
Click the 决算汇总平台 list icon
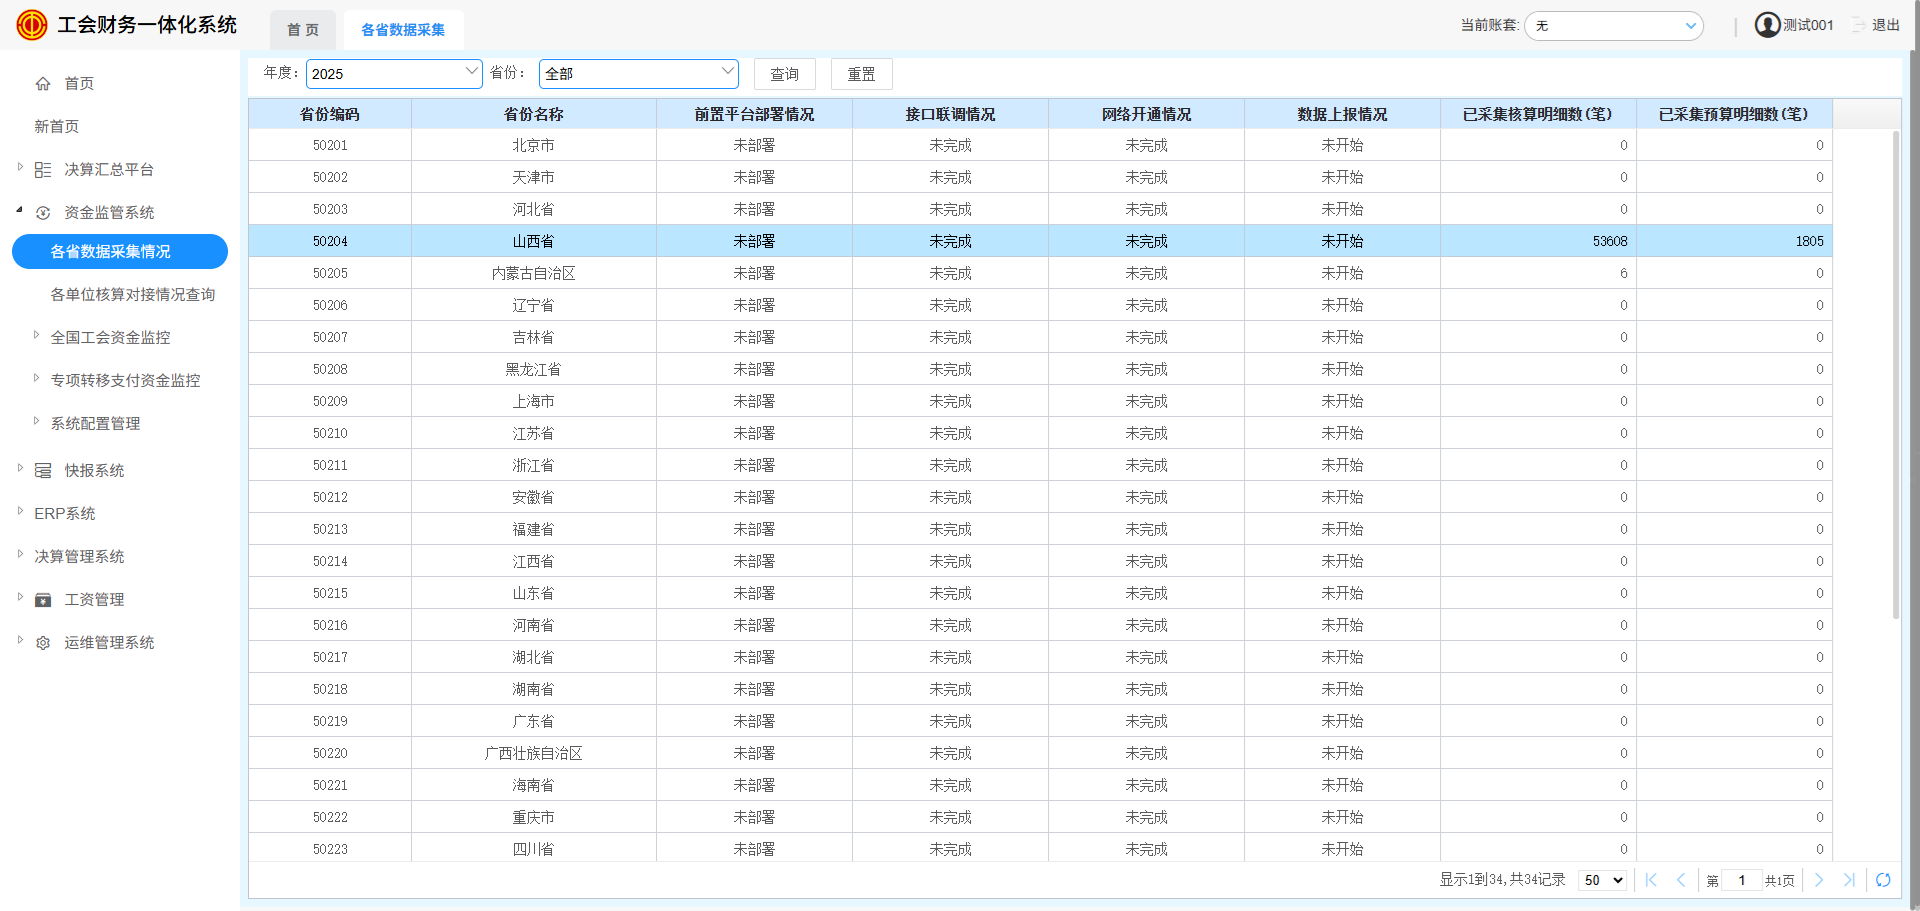pos(43,170)
